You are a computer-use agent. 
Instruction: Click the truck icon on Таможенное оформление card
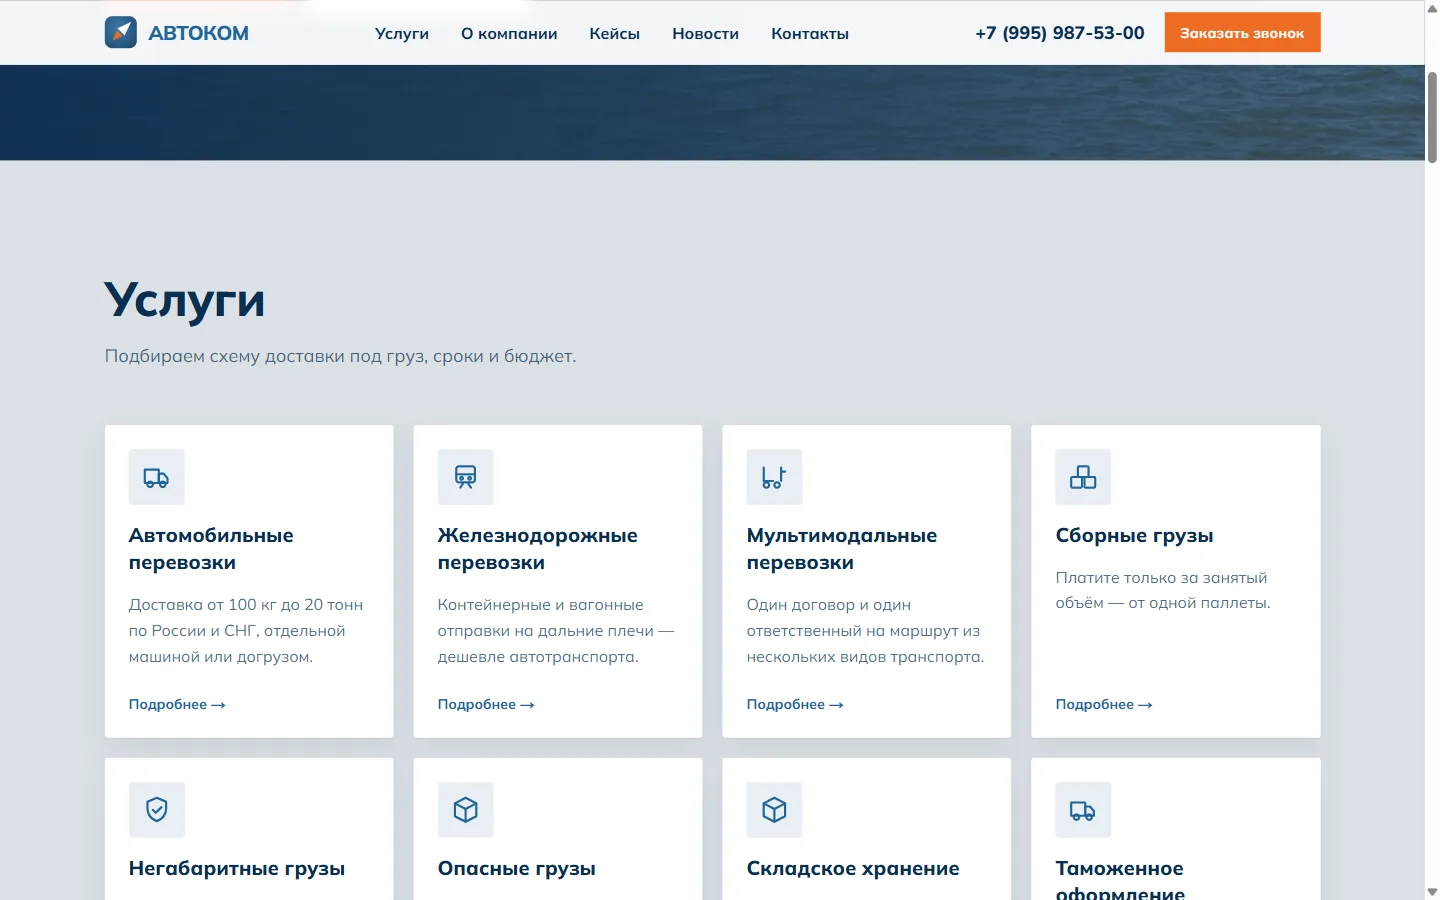1083,810
